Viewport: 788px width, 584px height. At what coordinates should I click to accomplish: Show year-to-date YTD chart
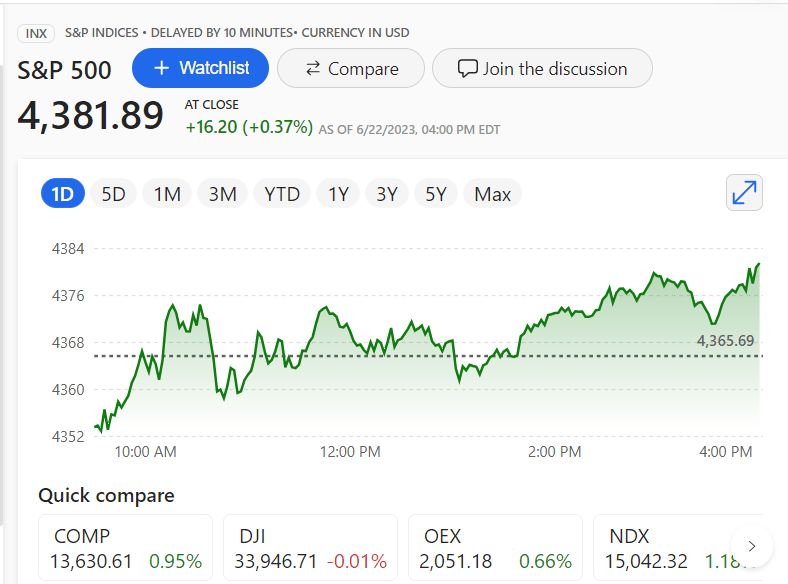click(x=282, y=193)
